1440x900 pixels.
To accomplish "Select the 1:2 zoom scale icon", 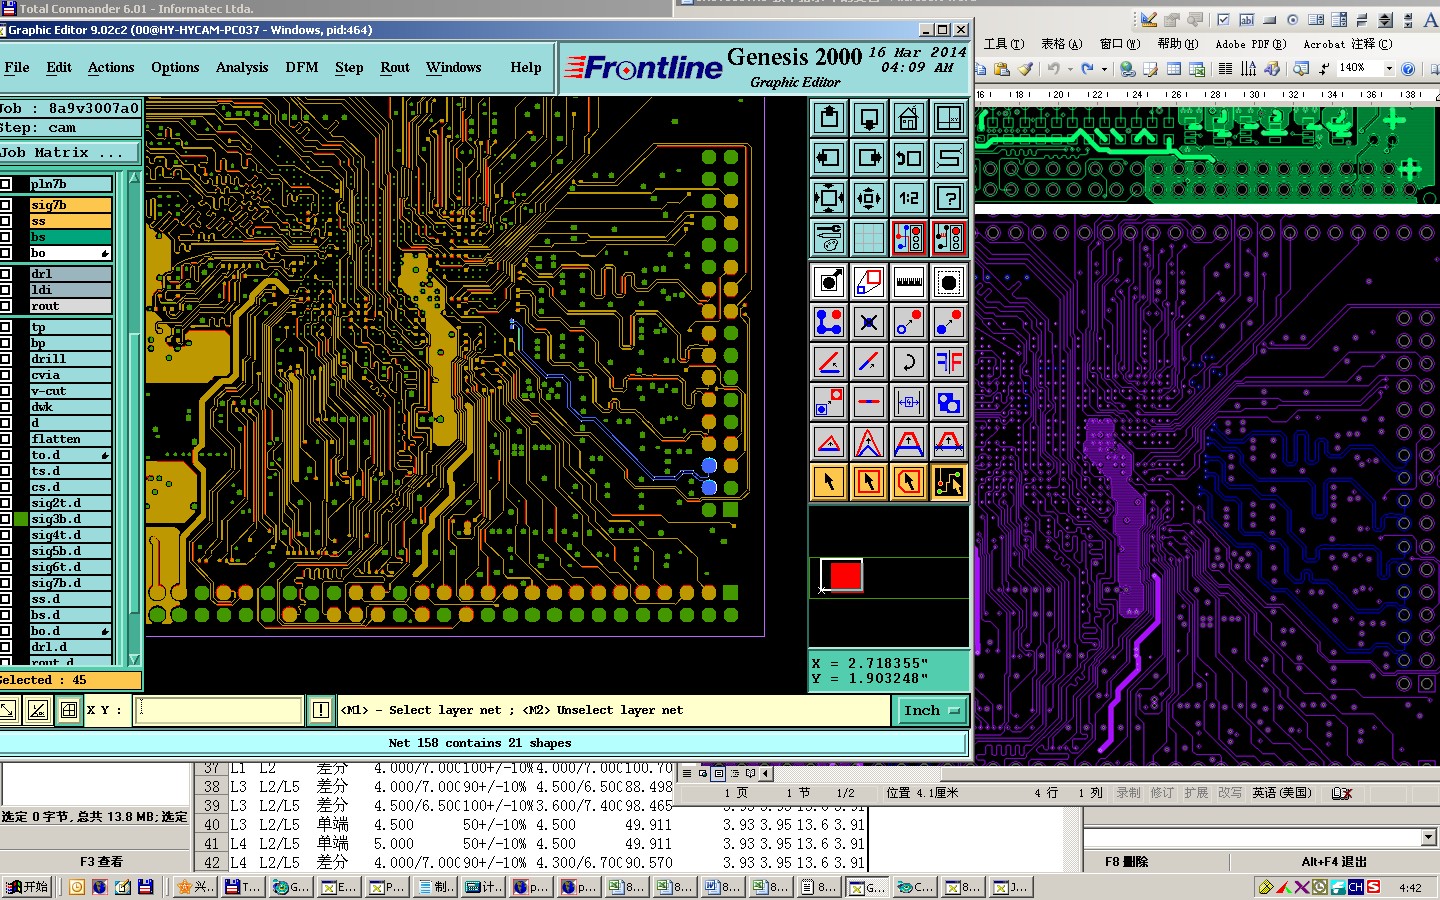I will pyautogui.click(x=908, y=199).
